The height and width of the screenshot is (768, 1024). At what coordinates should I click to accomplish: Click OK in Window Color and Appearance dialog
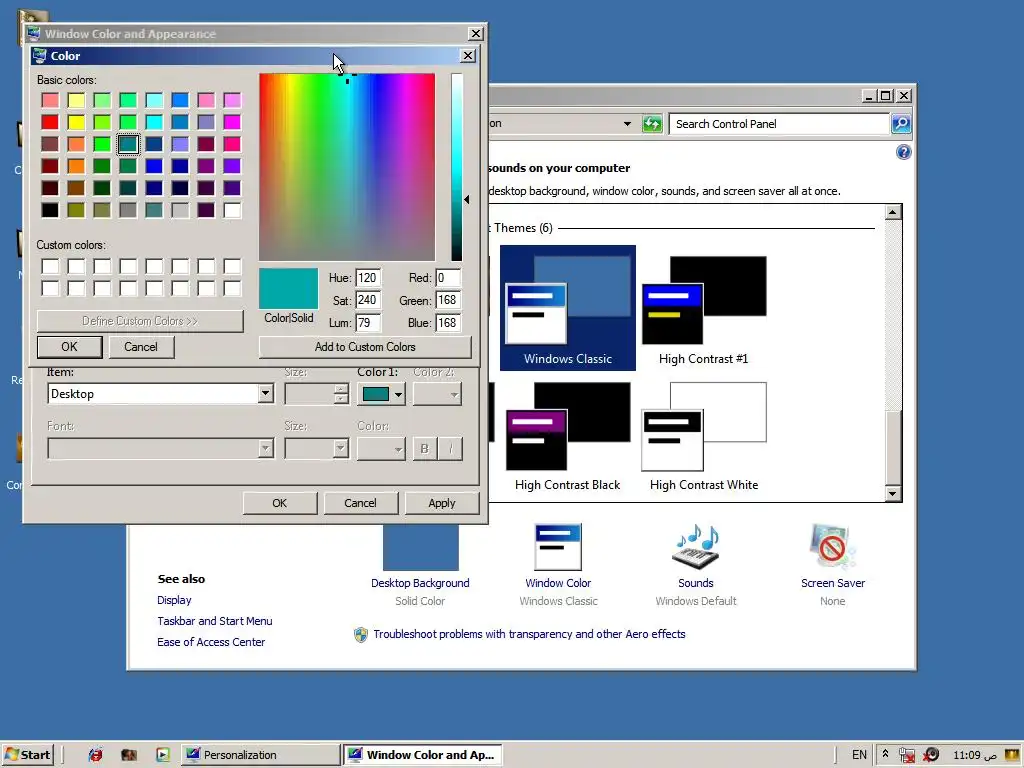(x=280, y=503)
